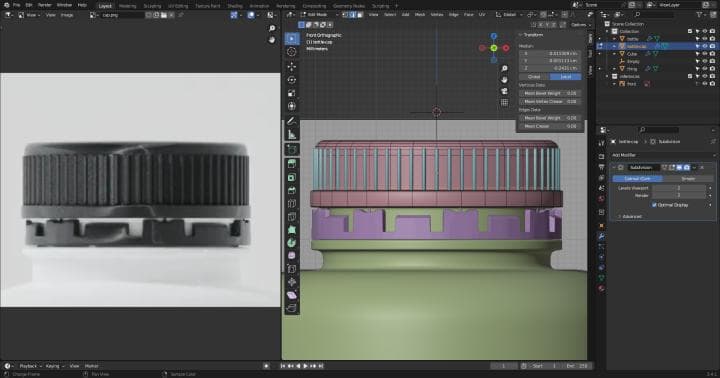Click the red X axis on navigation gizmo
The width and height of the screenshot is (720, 378).
tap(506, 48)
